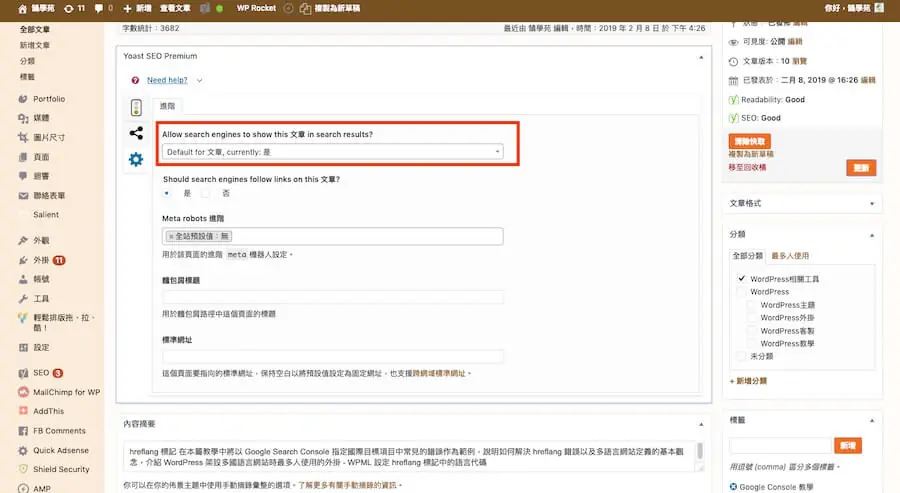The width and height of the screenshot is (900, 493).
Task: Collapse the 分類 categories panel arrow
Action: 872,235
